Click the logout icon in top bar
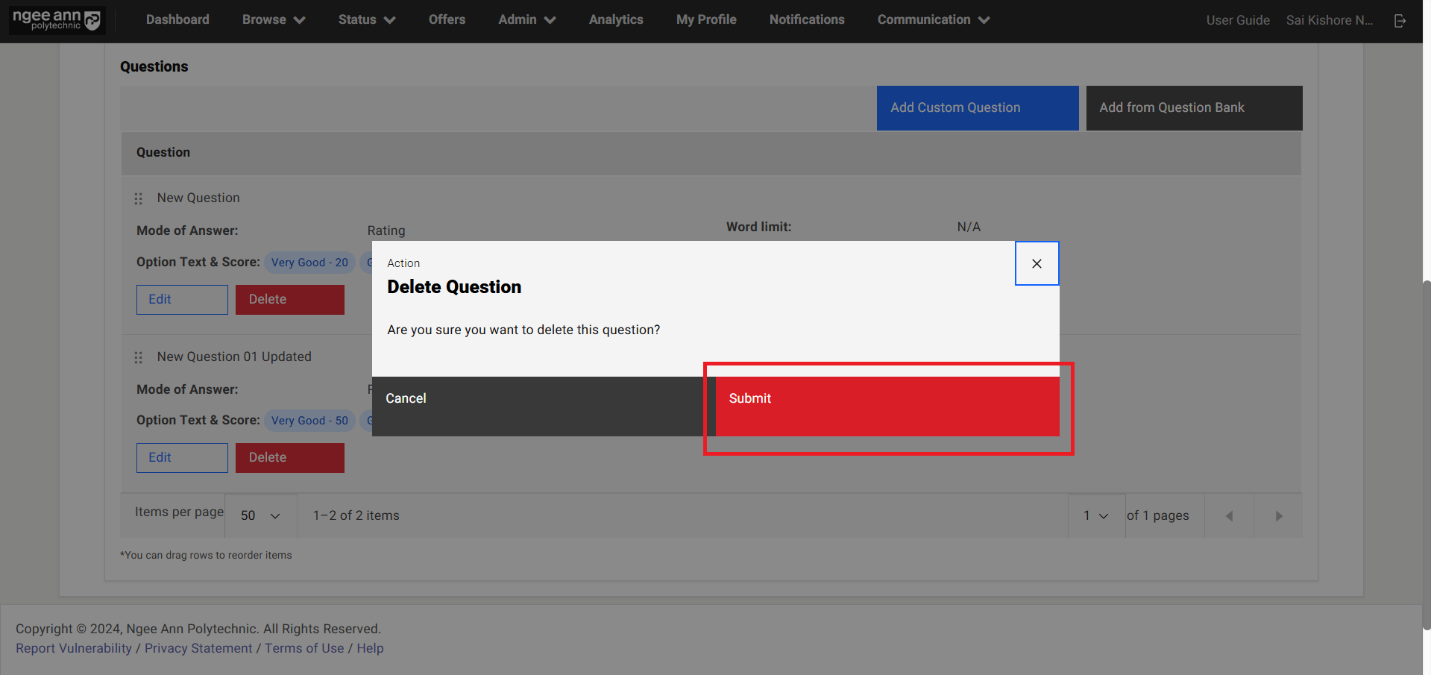This screenshot has width=1431, height=675. pyautogui.click(x=1400, y=20)
